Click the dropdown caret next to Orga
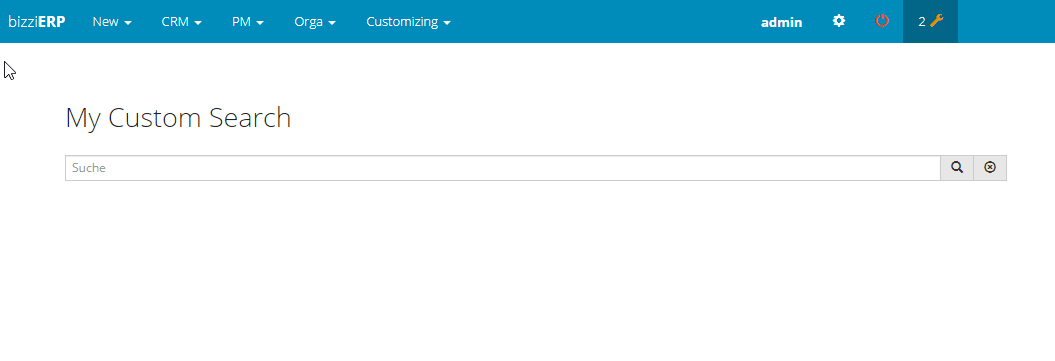Screen dimensions: 1055x361 point(332,23)
